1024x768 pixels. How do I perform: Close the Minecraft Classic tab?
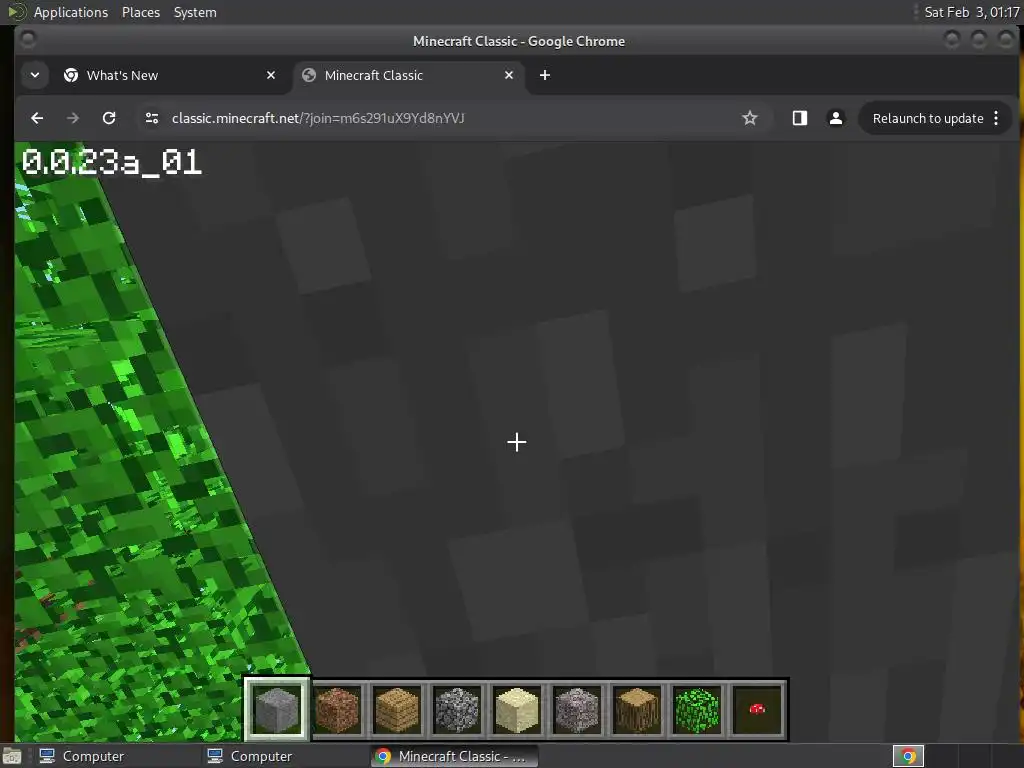point(509,75)
